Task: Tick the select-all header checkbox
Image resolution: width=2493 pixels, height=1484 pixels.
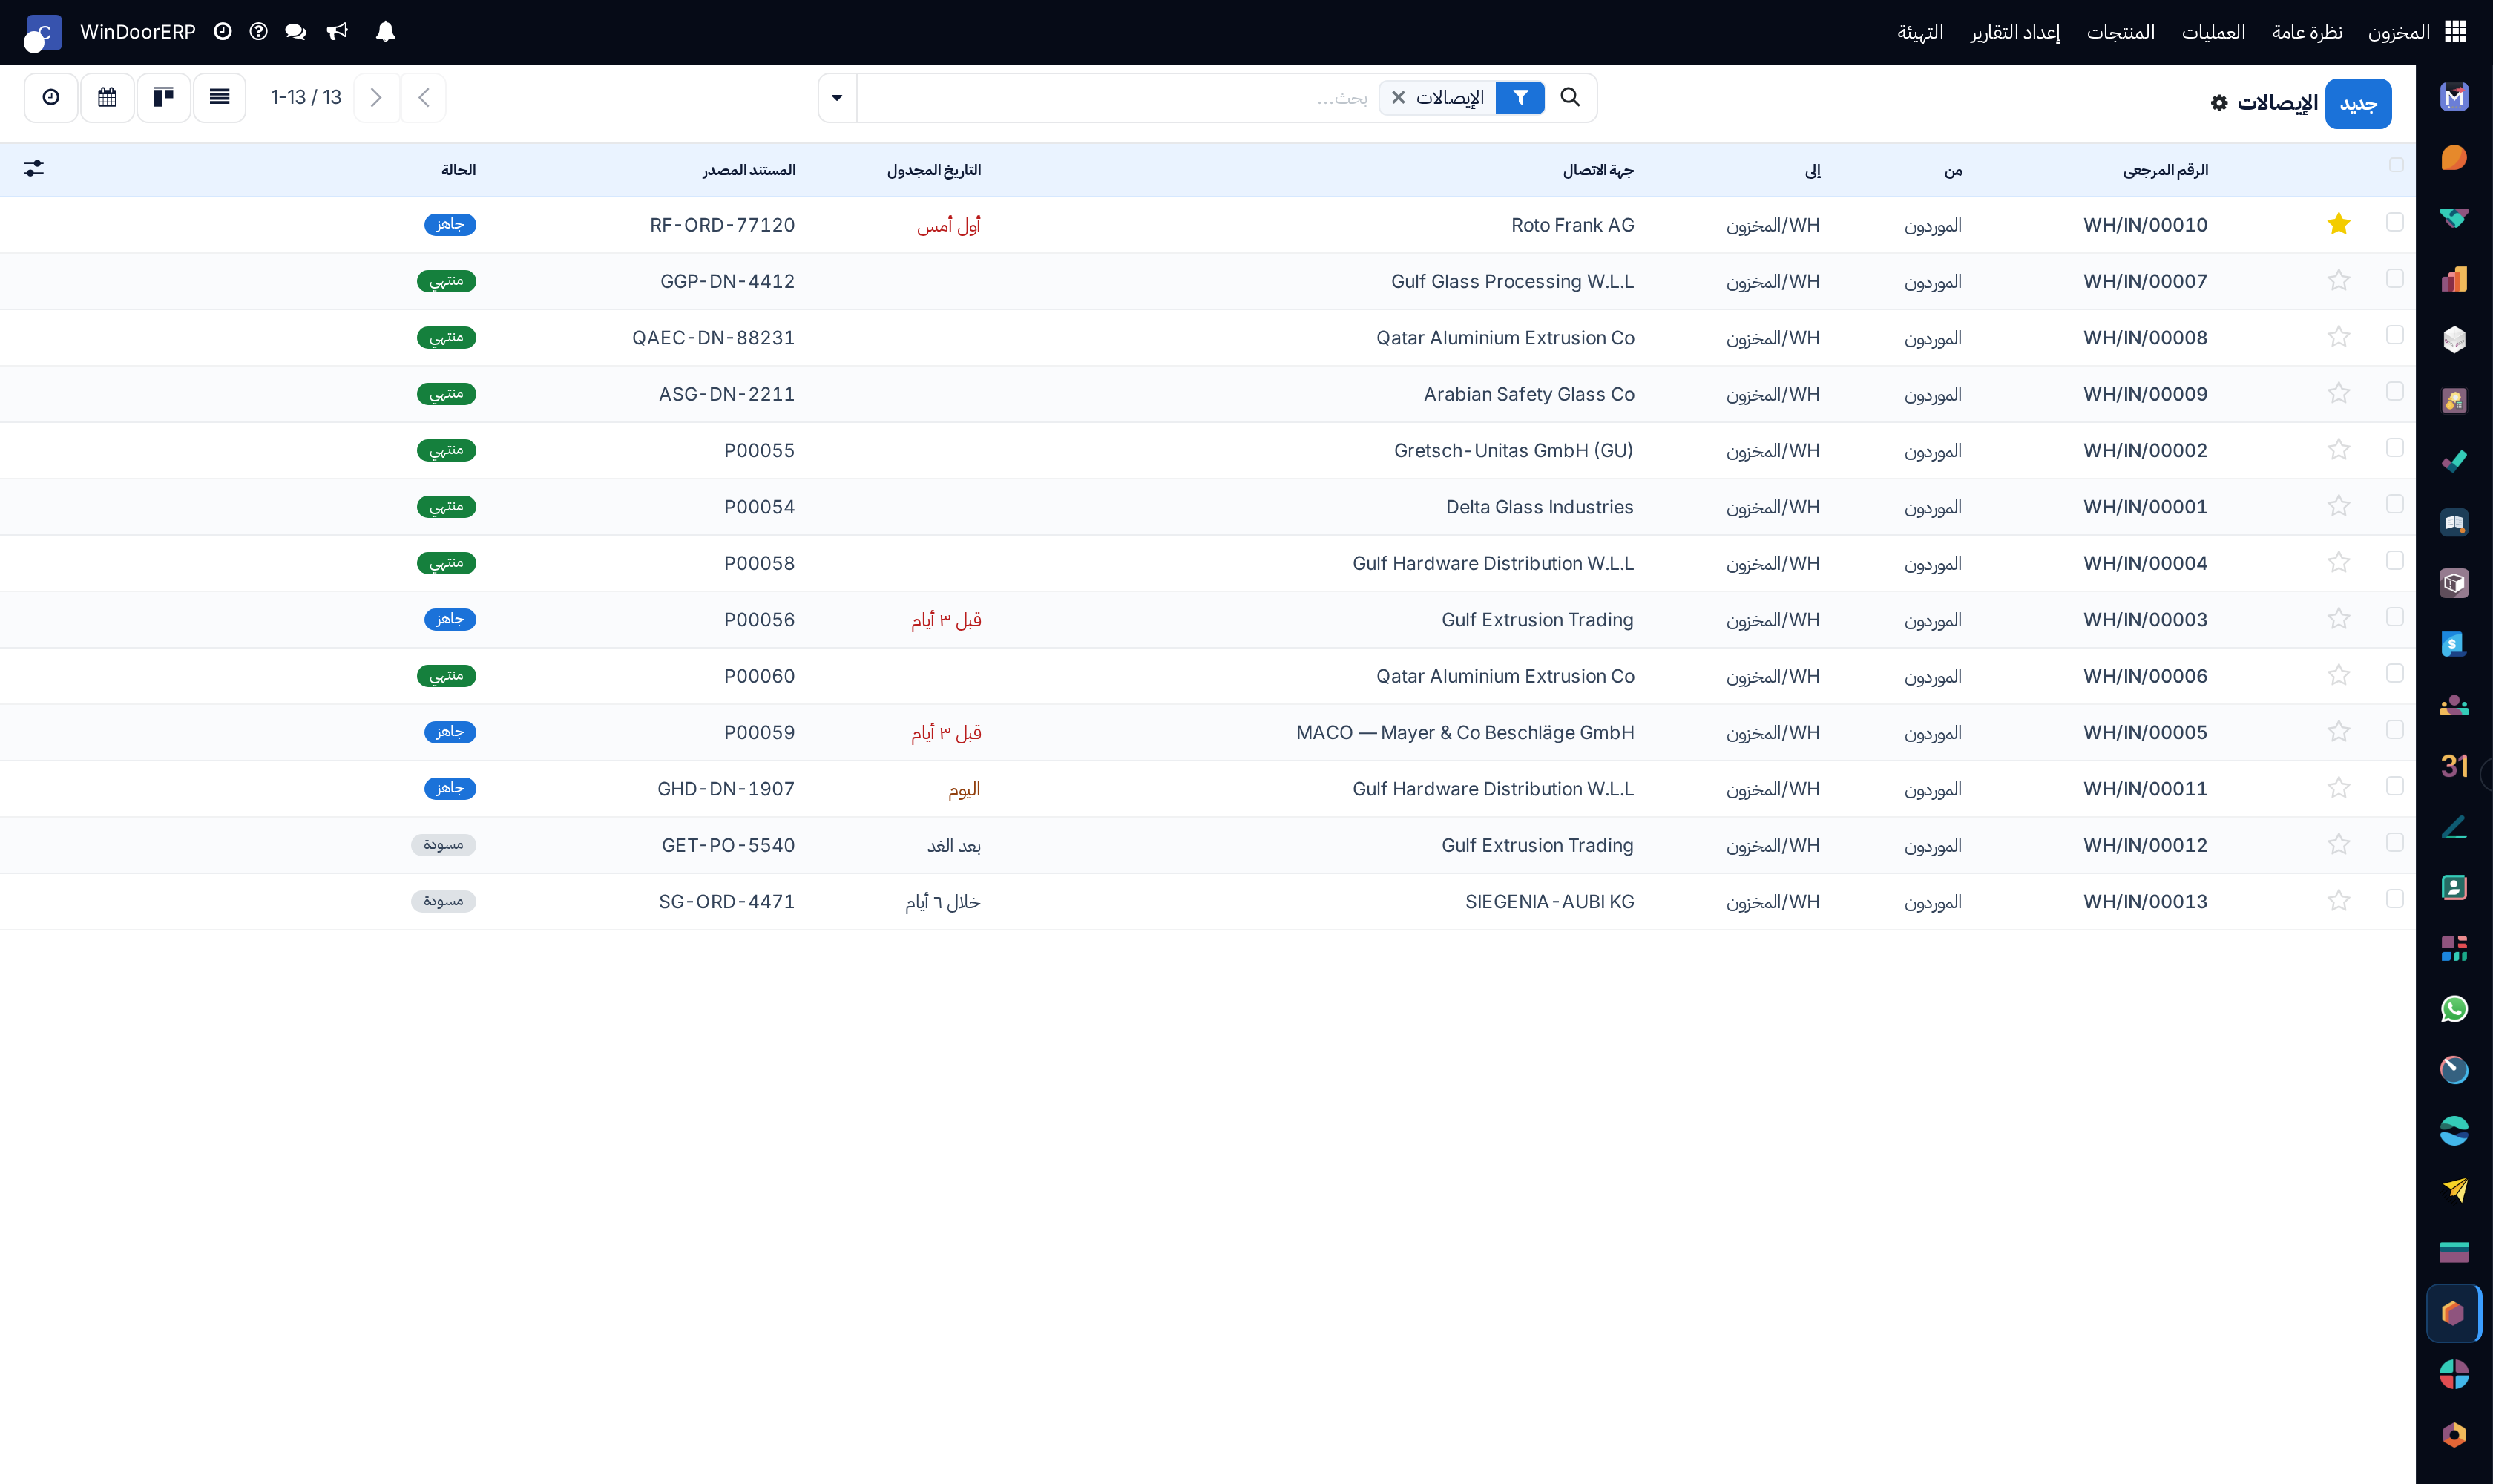Action: tap(2395, 165)
